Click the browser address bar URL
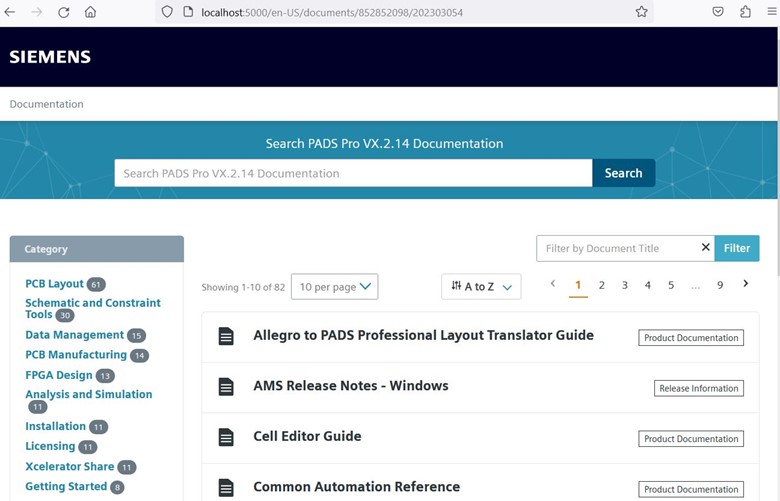Viewport: 780px width, 501px height. coord(332,12)
